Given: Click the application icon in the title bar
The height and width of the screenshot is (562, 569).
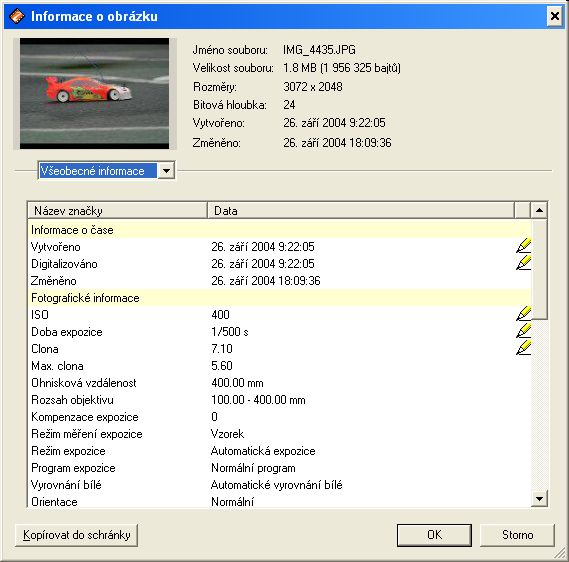Looking at the screenshot, I should [17, 16].
